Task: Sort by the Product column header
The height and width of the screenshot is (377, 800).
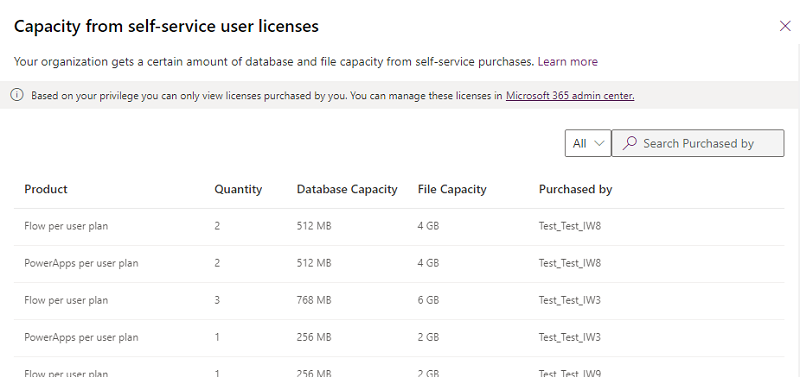Action: tap(46, 189)
